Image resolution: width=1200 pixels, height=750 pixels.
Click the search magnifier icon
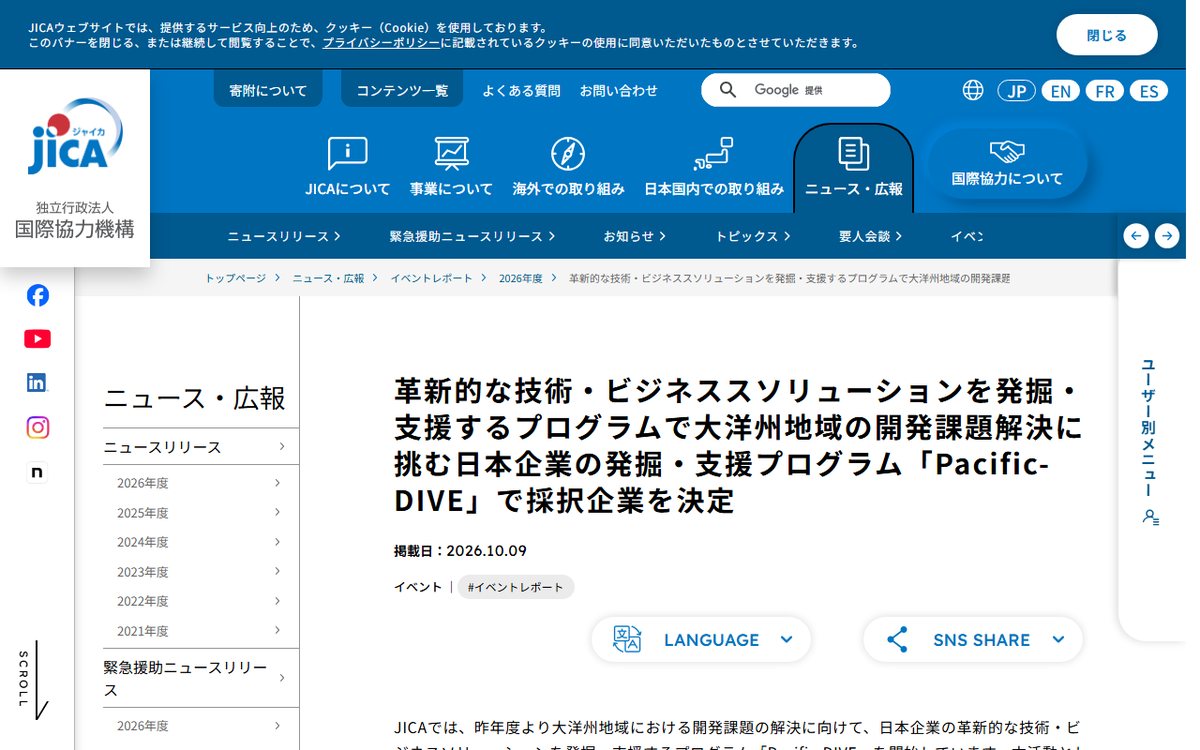[728, 90]
